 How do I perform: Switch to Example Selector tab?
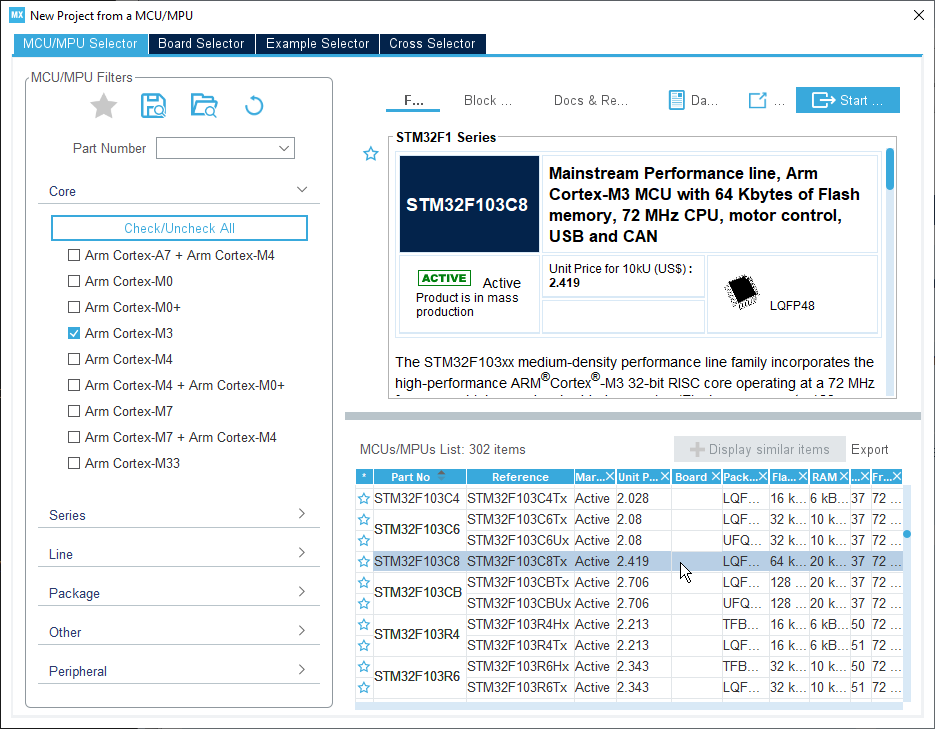coord(317,44)
